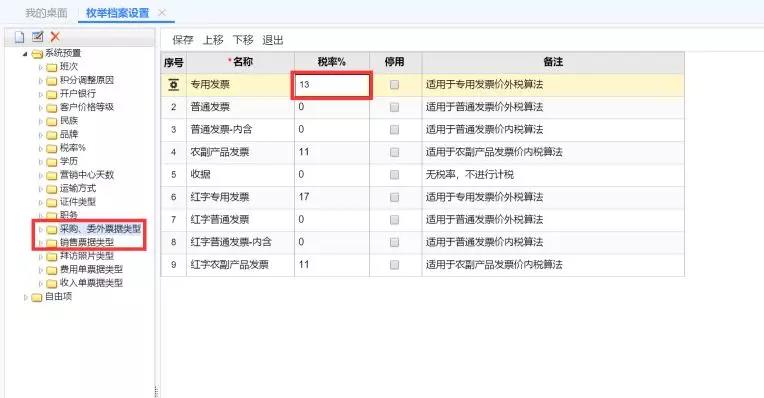Toggle the 停用 checkbox for 收据

[394, 175]
